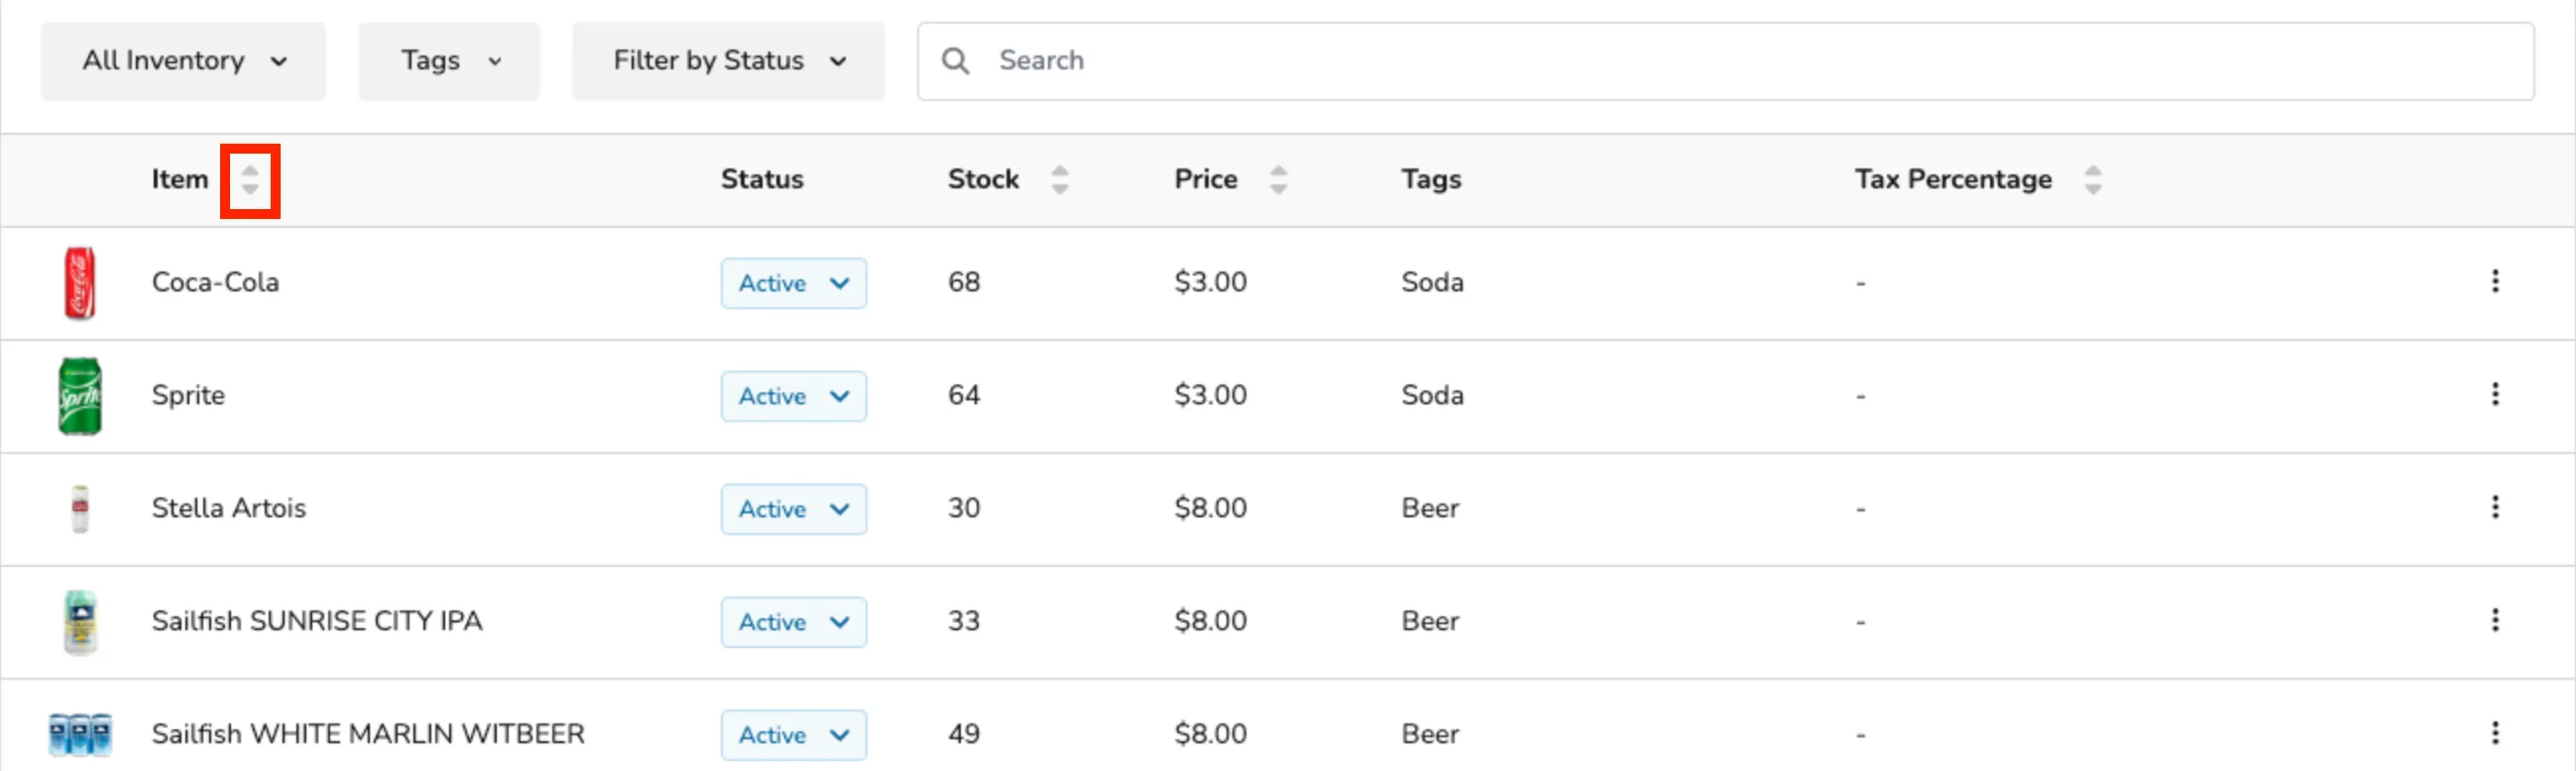Screen dimensions: 2576x771
Task: Click the Stock column header
Action: 983,180
